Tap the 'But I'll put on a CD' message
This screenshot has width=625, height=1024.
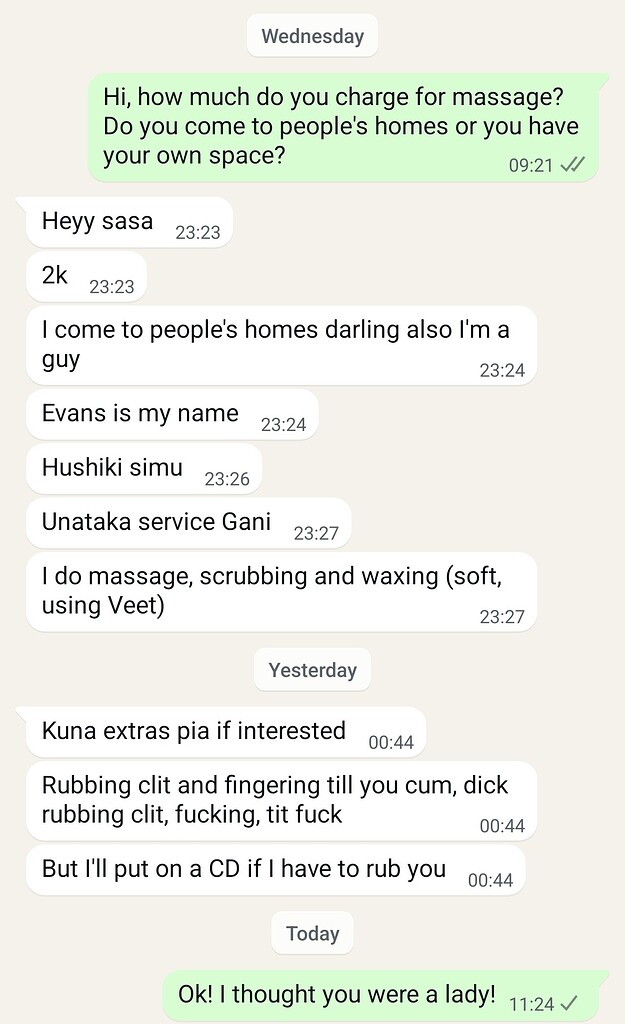coord(276,870)
